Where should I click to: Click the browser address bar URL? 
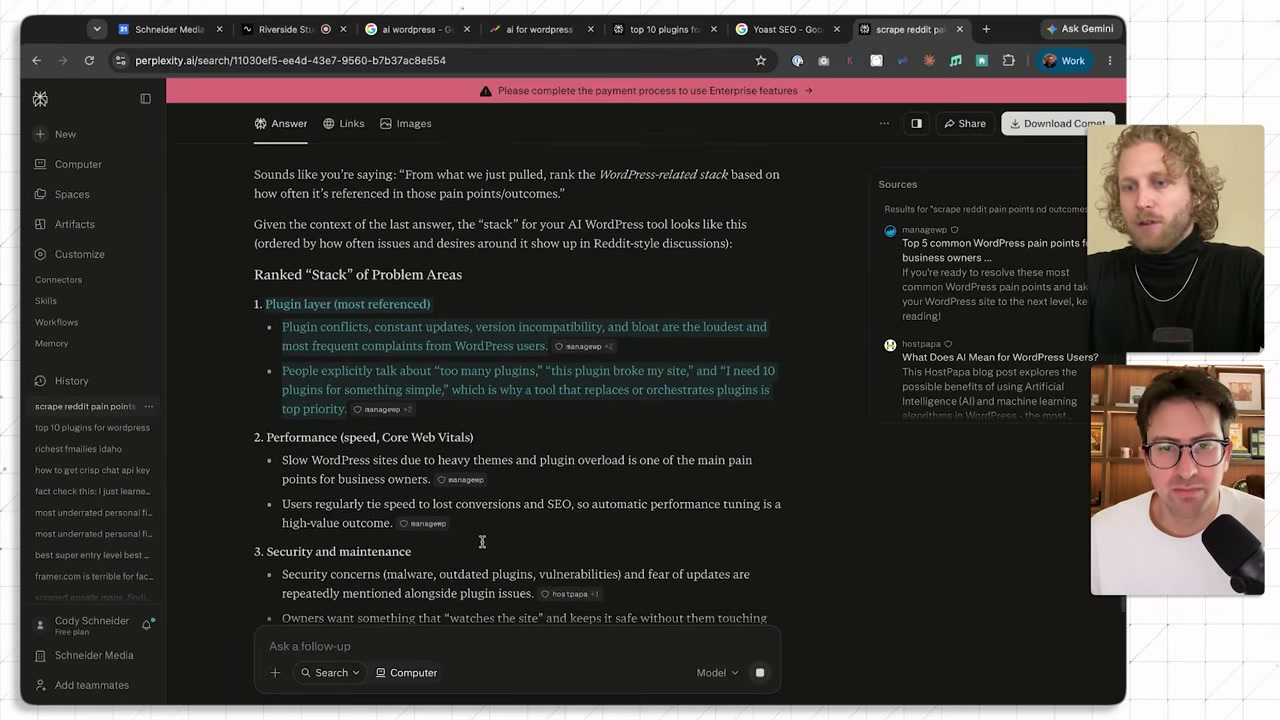coord(290,61)
